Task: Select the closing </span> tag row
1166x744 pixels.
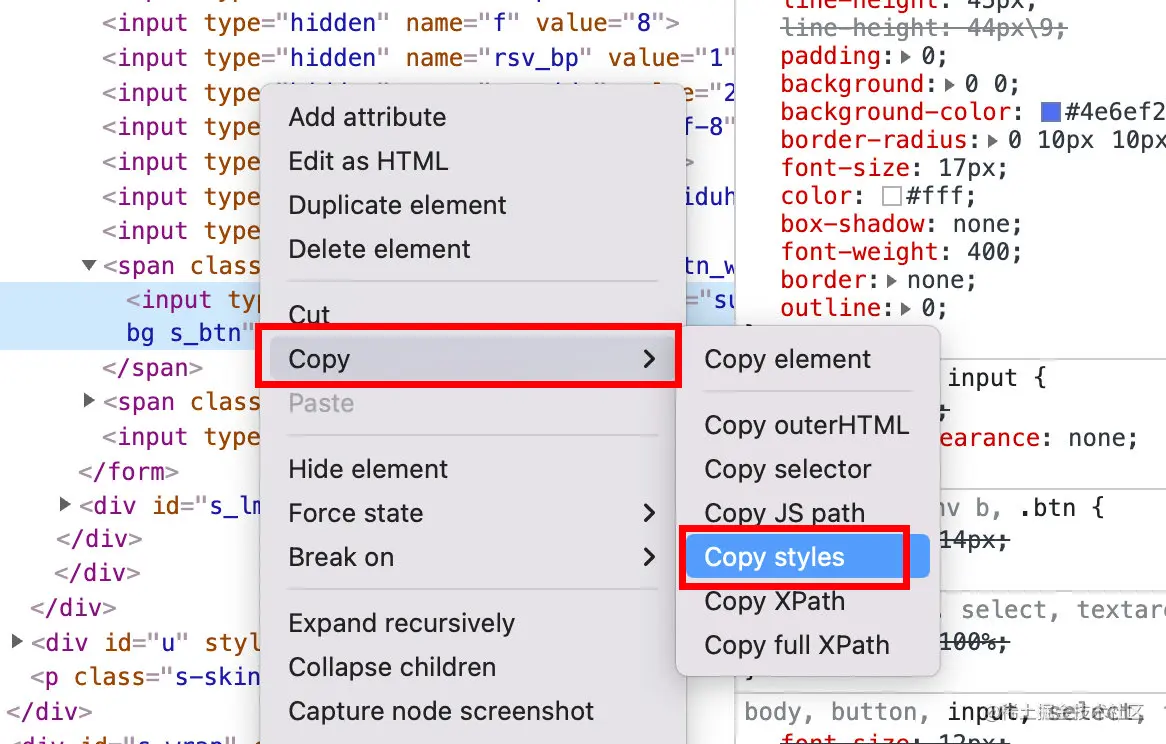Action: pos(152,367)
